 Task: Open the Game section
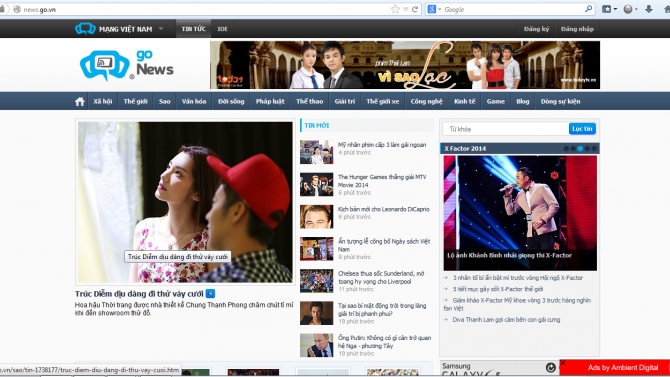(x=496, y=101)
